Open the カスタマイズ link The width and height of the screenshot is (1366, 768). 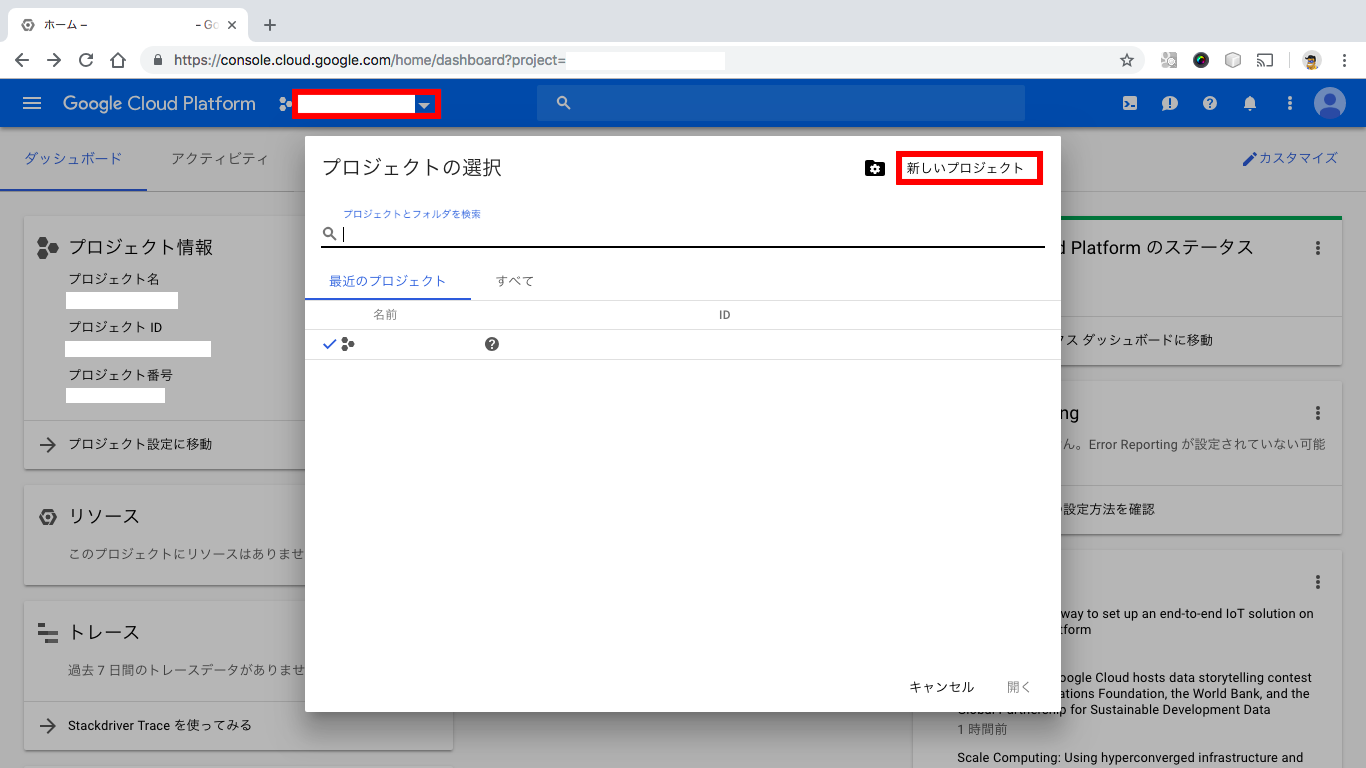[1291, 157]
